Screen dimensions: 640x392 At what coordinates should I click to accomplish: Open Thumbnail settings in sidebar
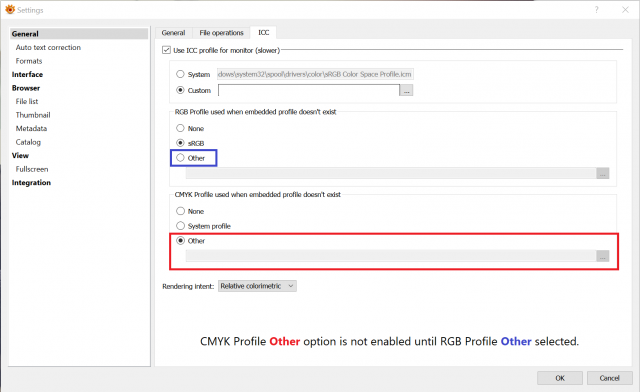click(x=33, y=115)
